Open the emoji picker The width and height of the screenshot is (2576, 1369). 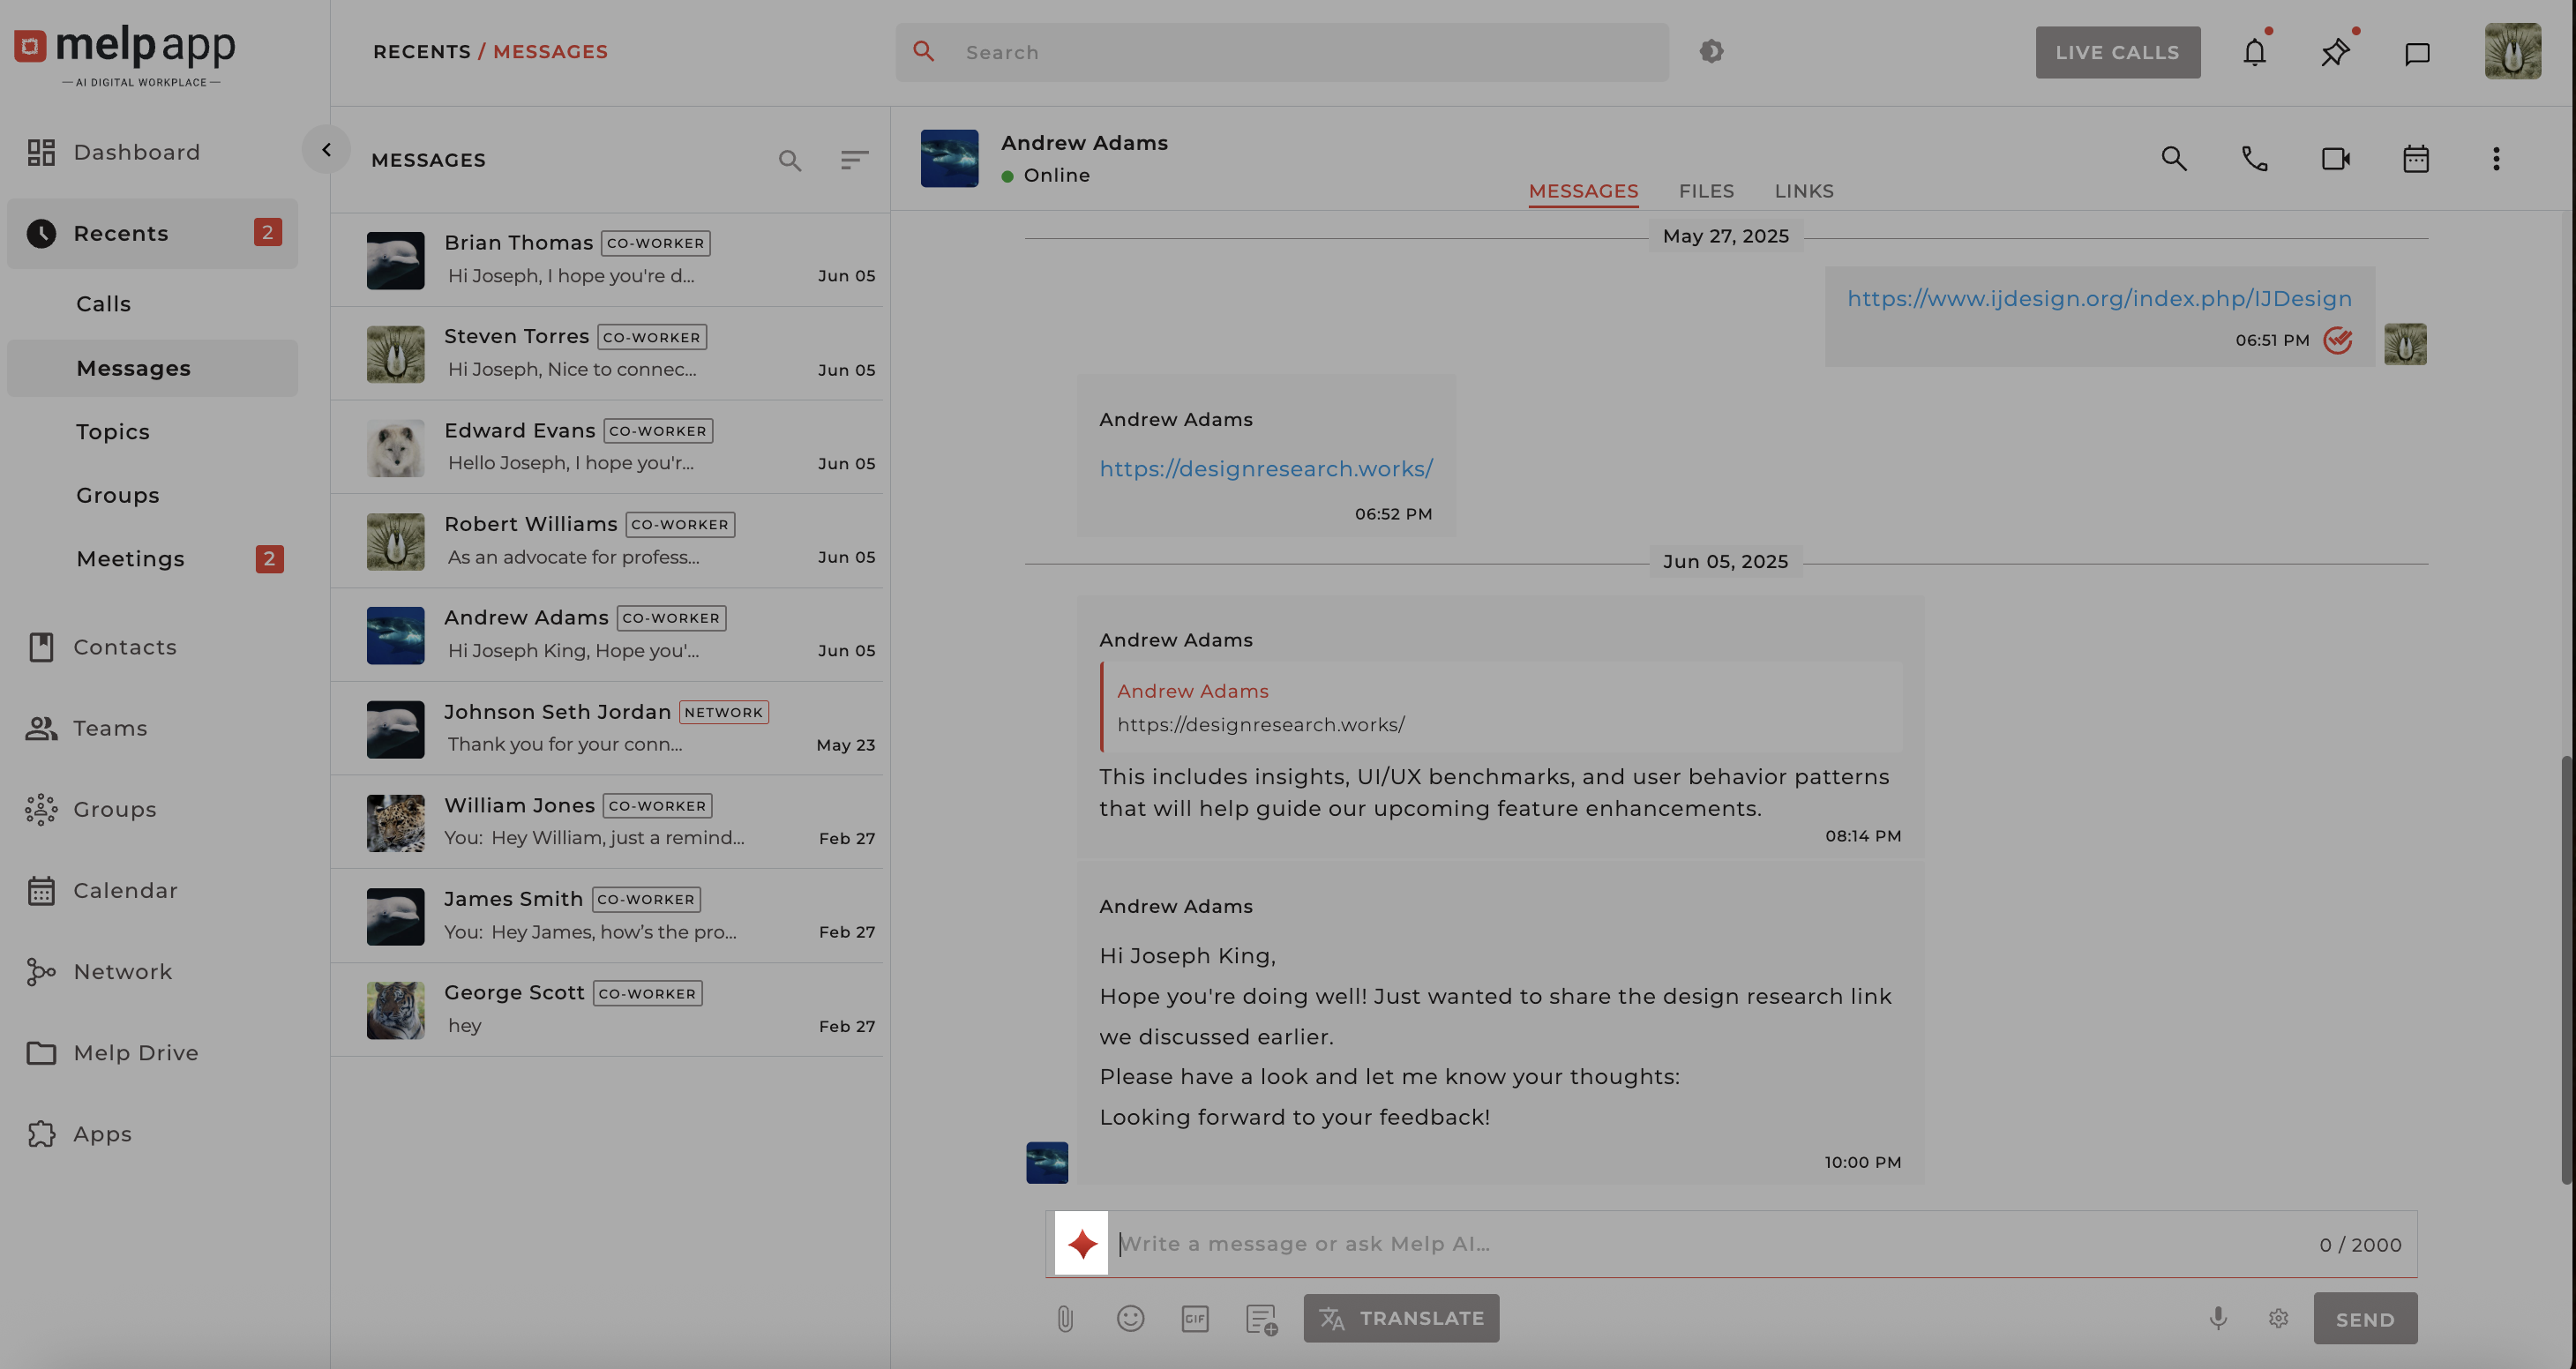[1130, 1319]
